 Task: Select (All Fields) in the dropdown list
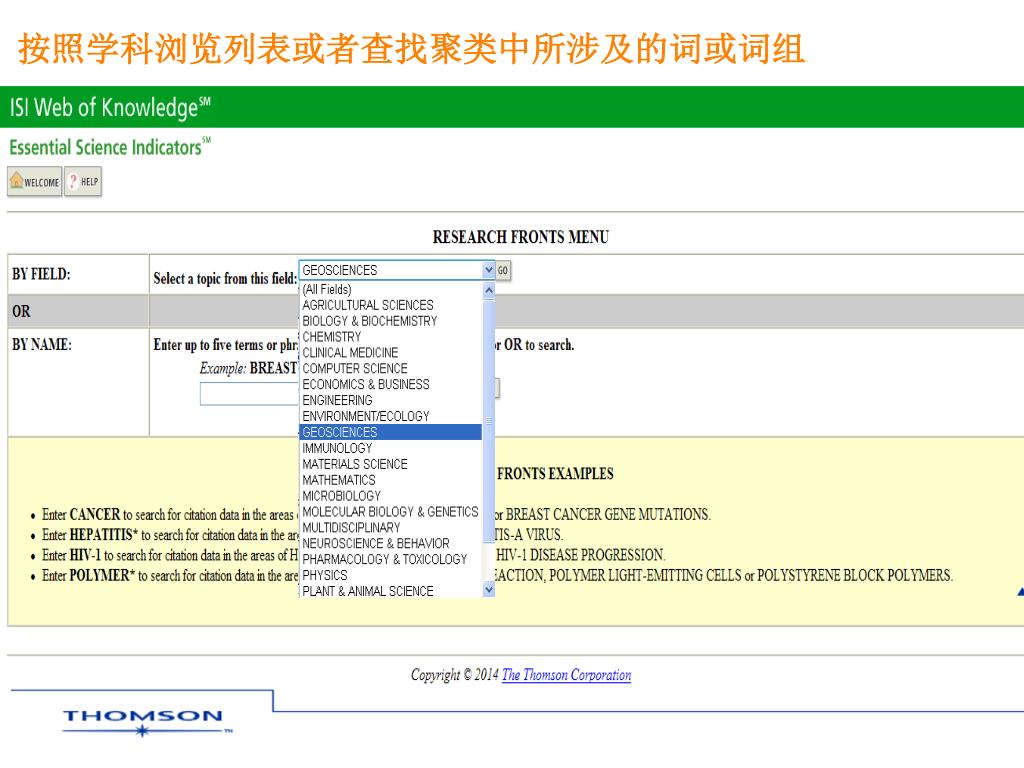click(390, 289)
